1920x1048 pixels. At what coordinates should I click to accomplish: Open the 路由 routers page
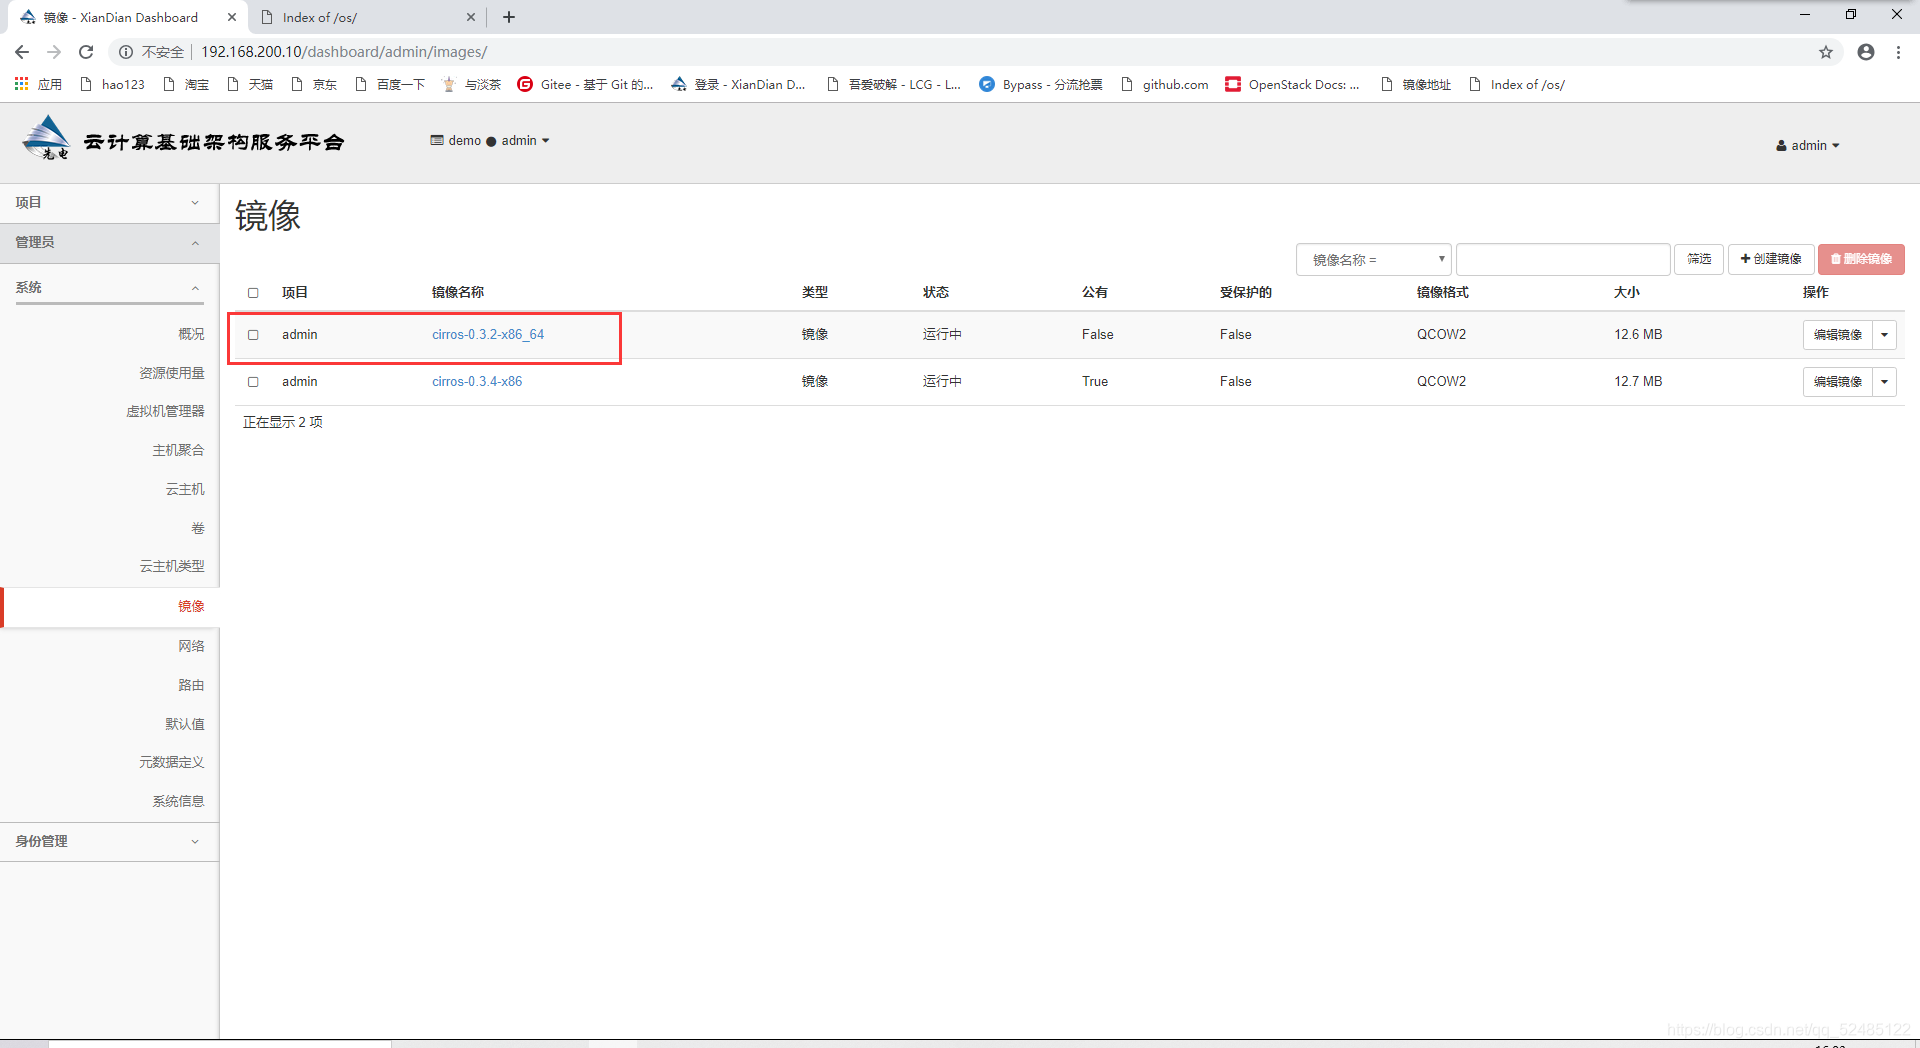click(191, 685)
